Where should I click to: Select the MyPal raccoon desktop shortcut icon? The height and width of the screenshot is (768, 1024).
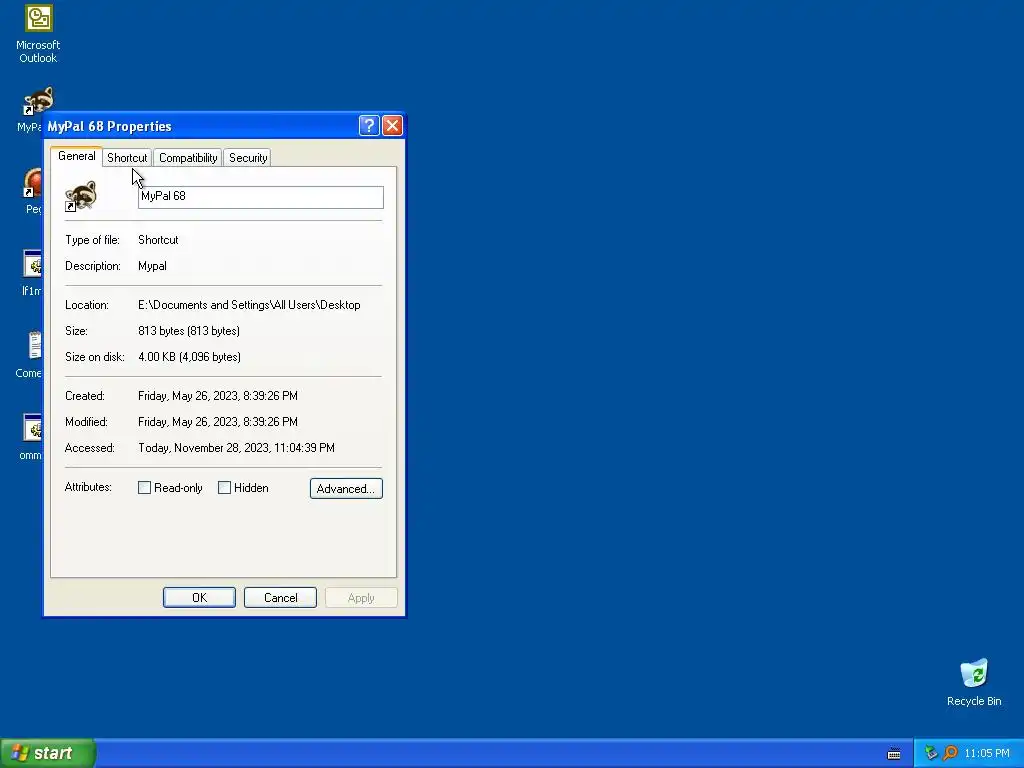click(38, 101)
